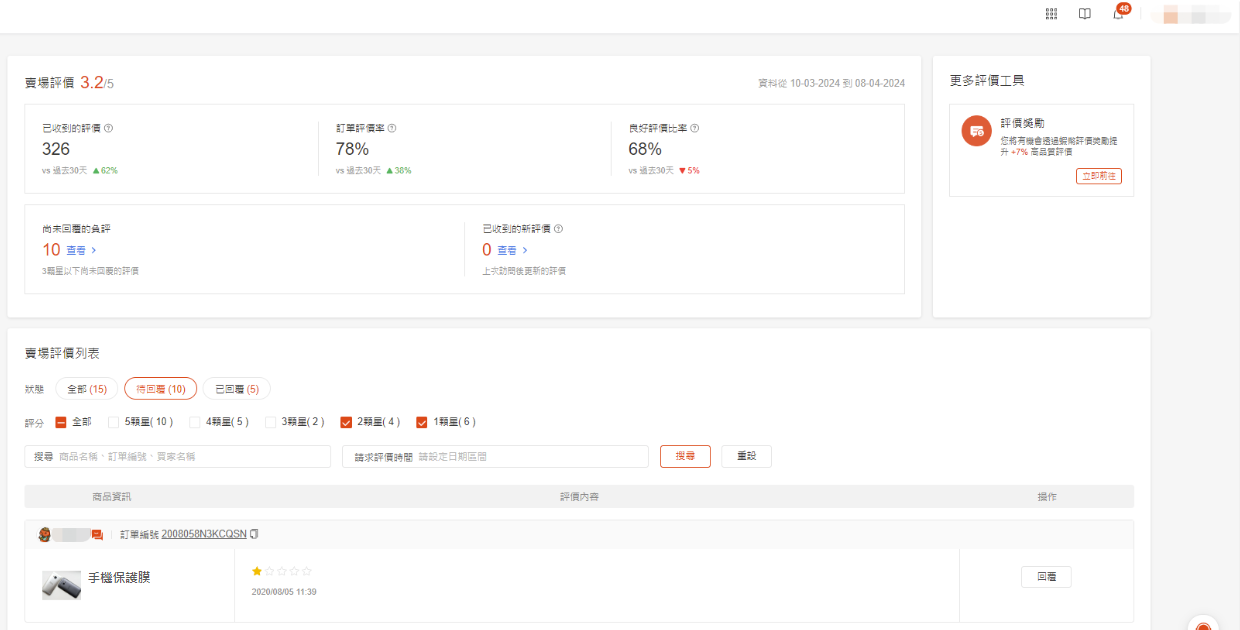1240x630 pixels.
Task: Click help icon next to 訂單評價率
Action: 392,128
